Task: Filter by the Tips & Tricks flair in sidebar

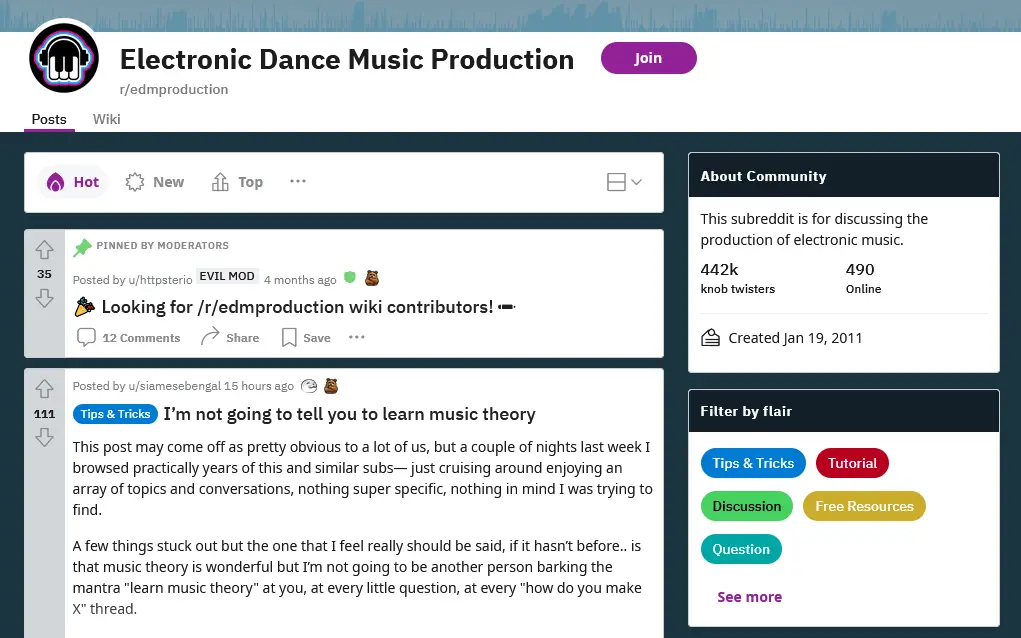Action: (753, 463)
